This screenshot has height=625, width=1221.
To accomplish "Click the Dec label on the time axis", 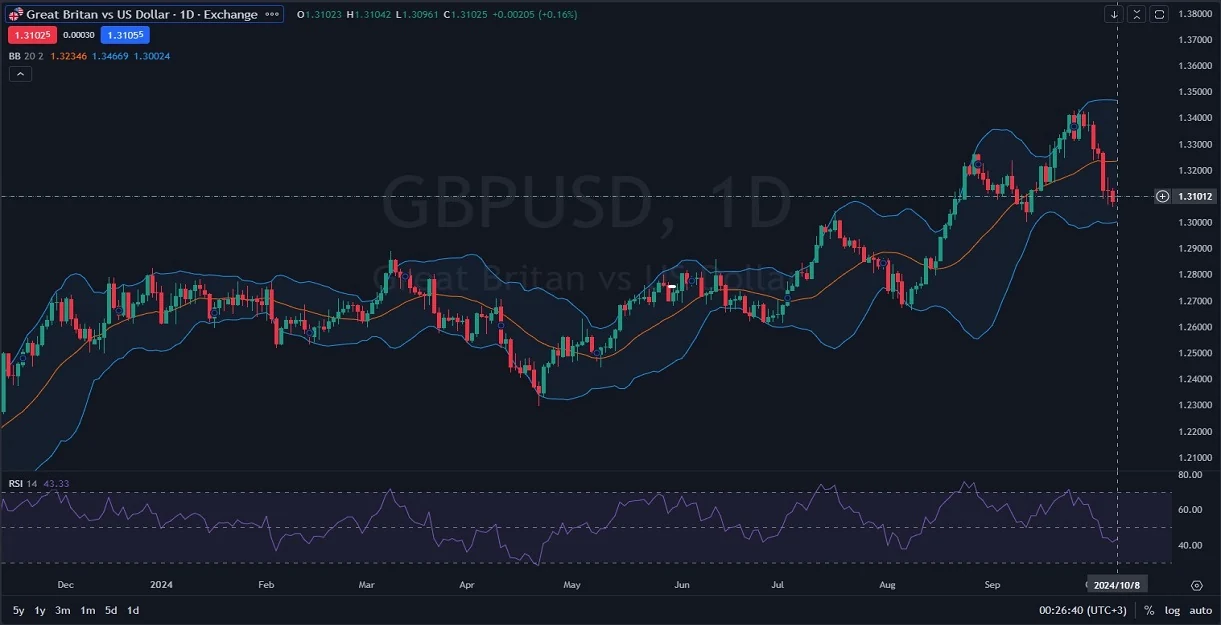I will click(65, 584).
